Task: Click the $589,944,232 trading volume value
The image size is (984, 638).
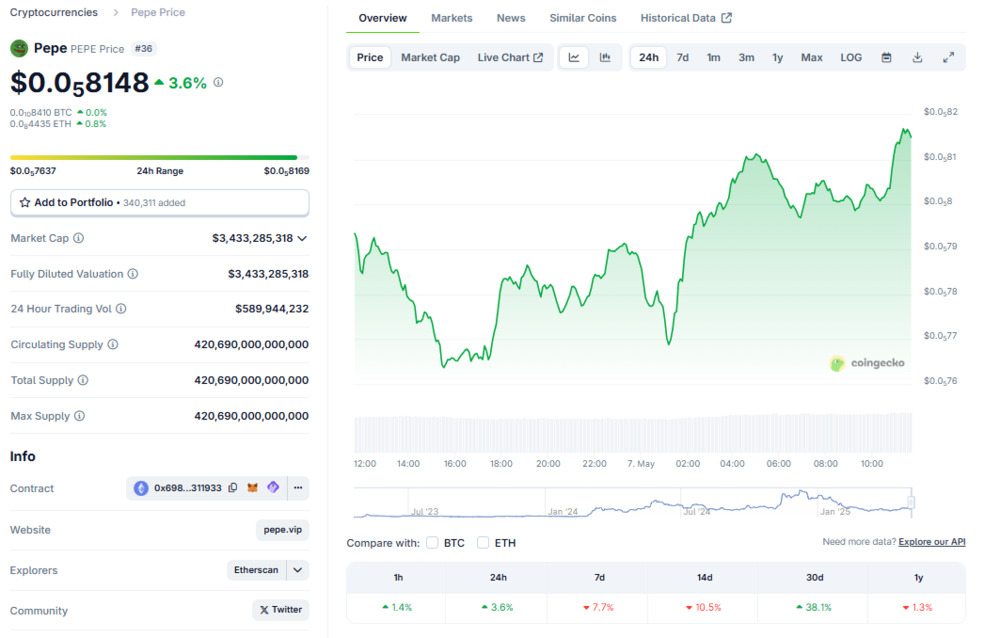Action: tap(272, 309)
